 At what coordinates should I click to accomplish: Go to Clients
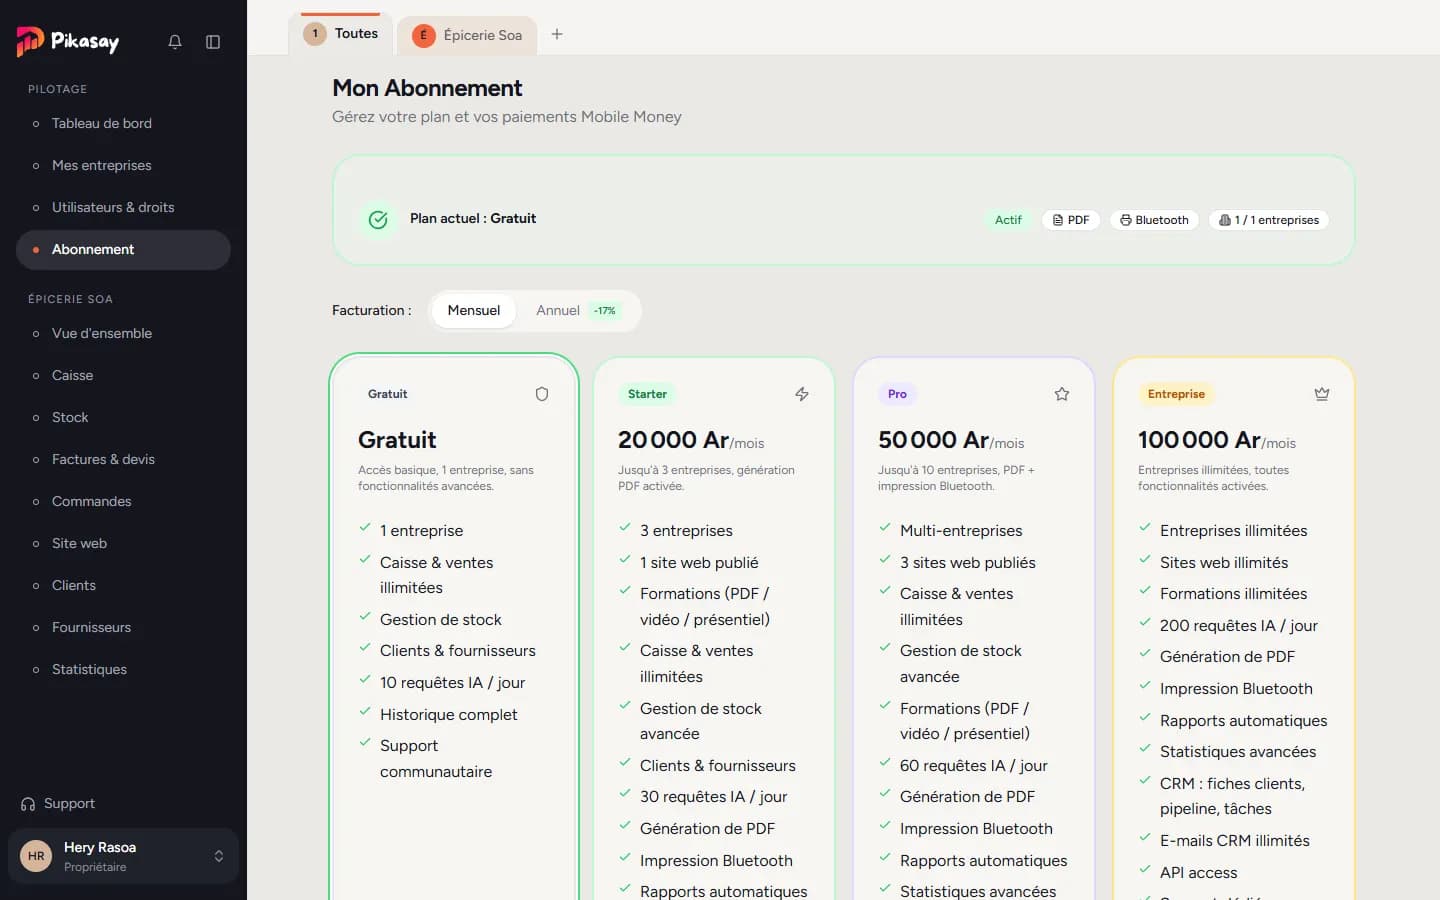click(123, 586)
